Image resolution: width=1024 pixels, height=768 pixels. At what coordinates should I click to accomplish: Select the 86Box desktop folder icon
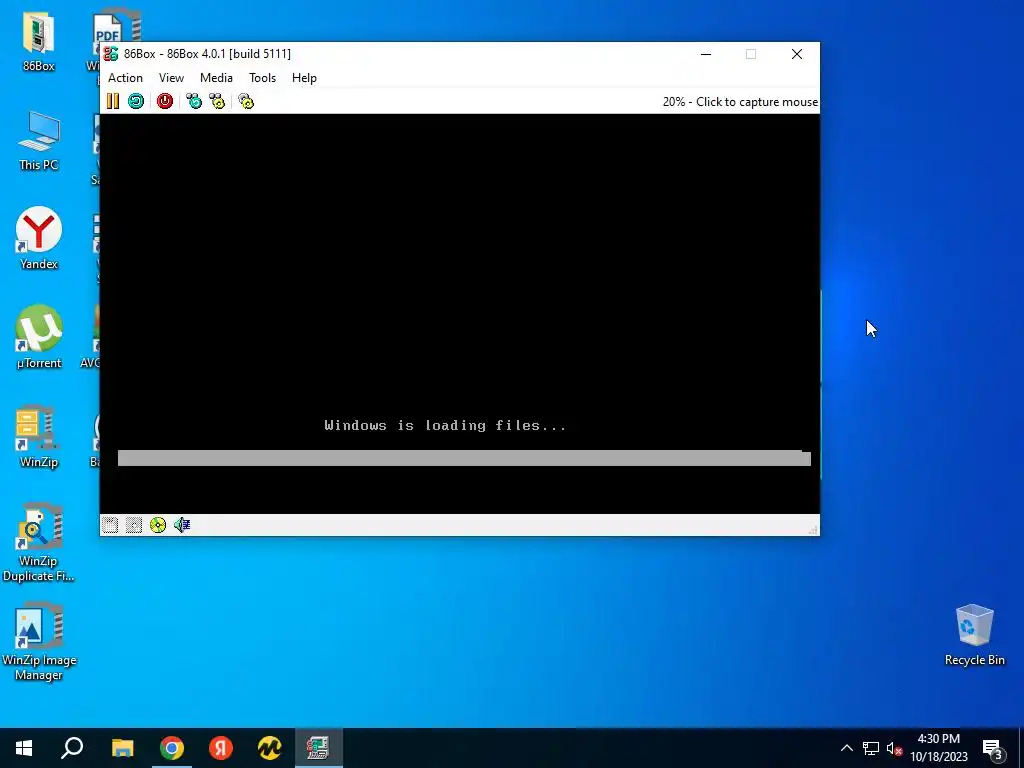coord(39,40)
